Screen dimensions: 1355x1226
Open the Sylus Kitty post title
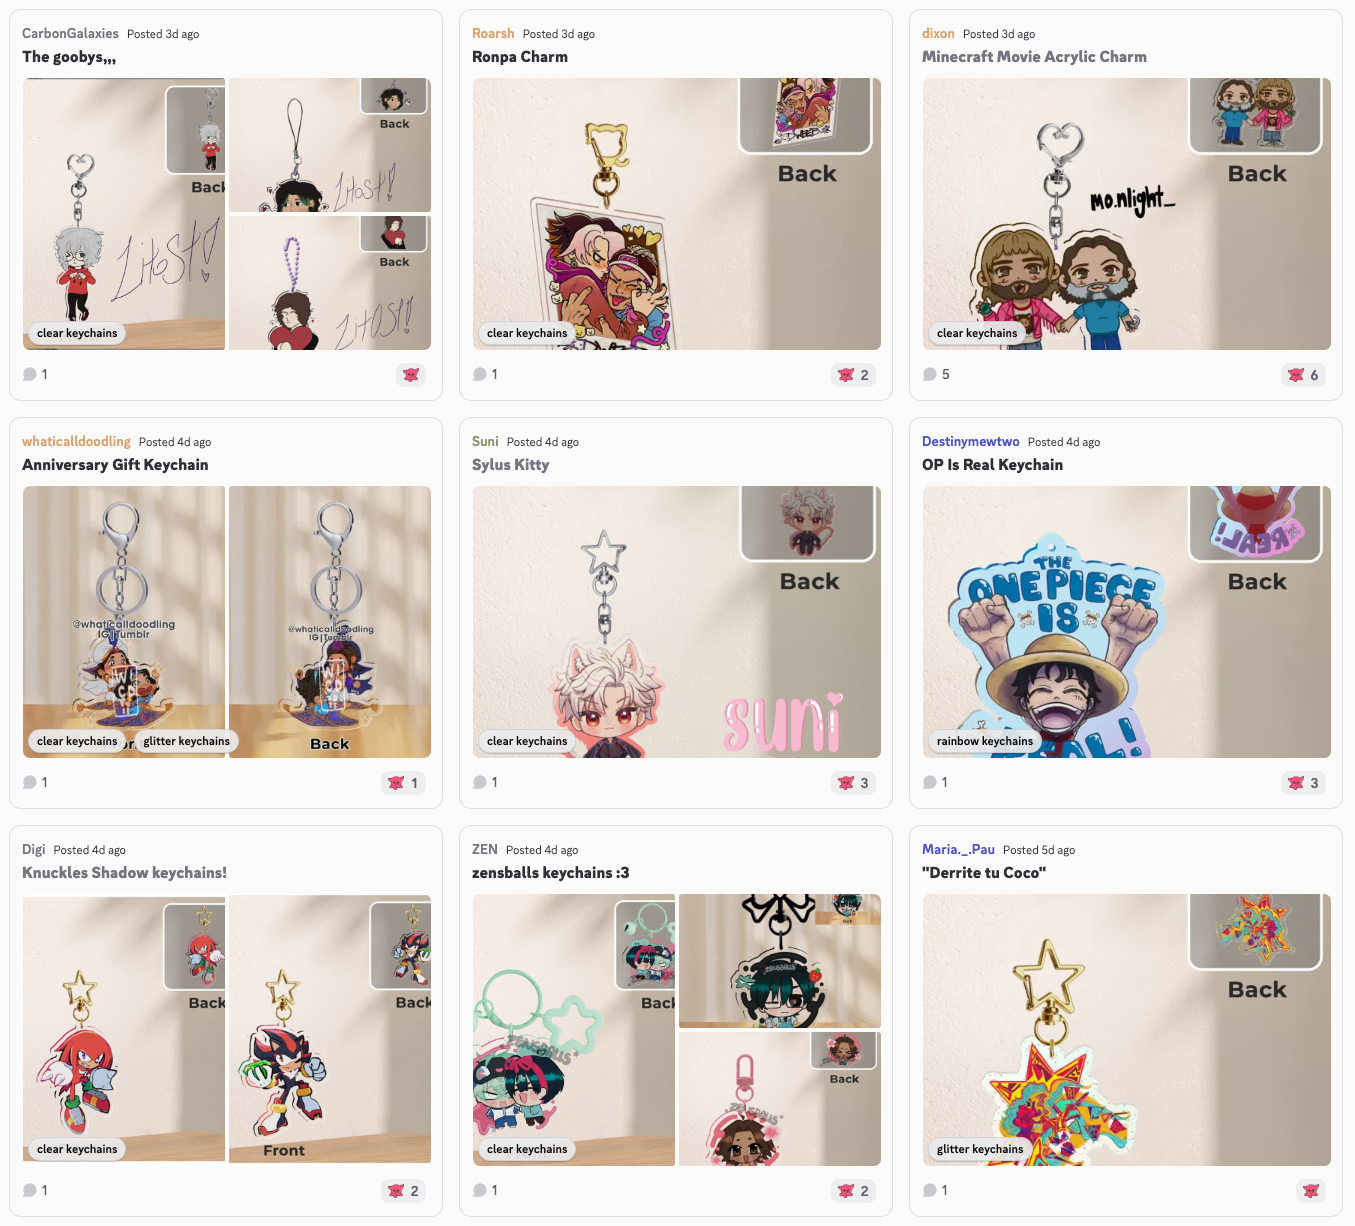pos(510,465)
